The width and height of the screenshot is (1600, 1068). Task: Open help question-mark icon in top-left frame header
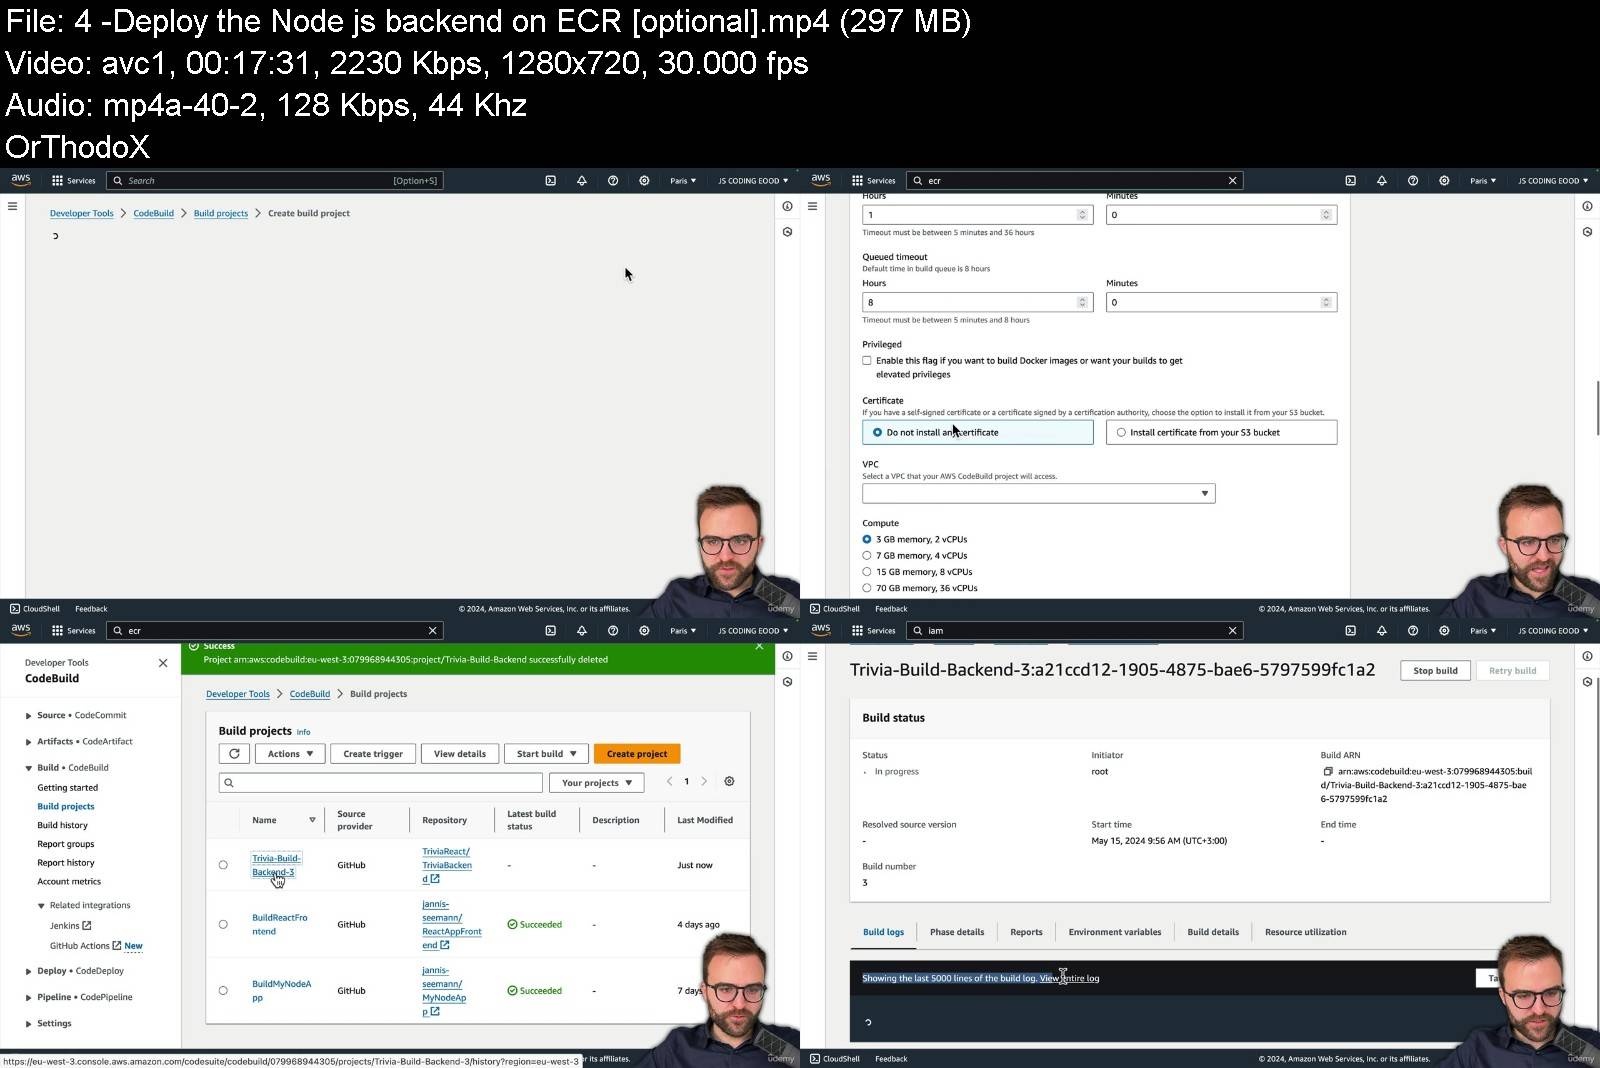click(x=613, y=181)
